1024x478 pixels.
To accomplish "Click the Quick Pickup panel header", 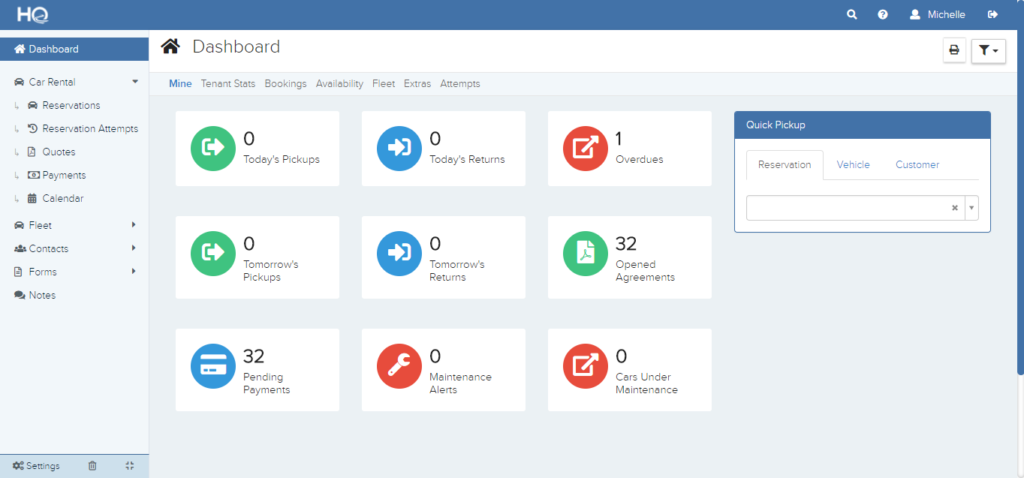I will pos(862,125).
